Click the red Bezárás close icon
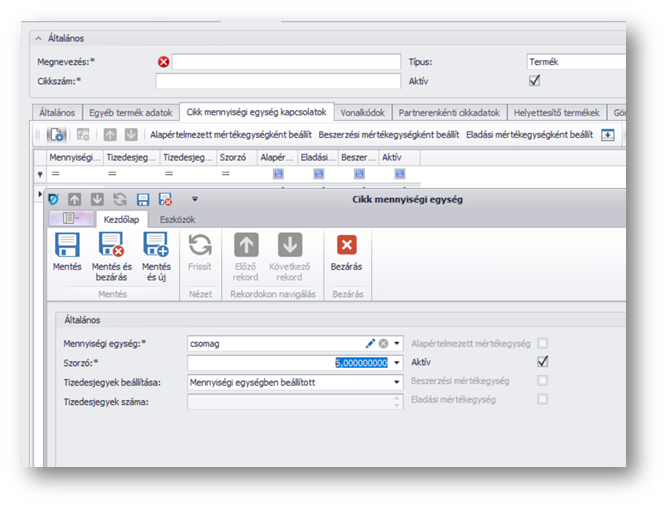 (x=347, y=246)
